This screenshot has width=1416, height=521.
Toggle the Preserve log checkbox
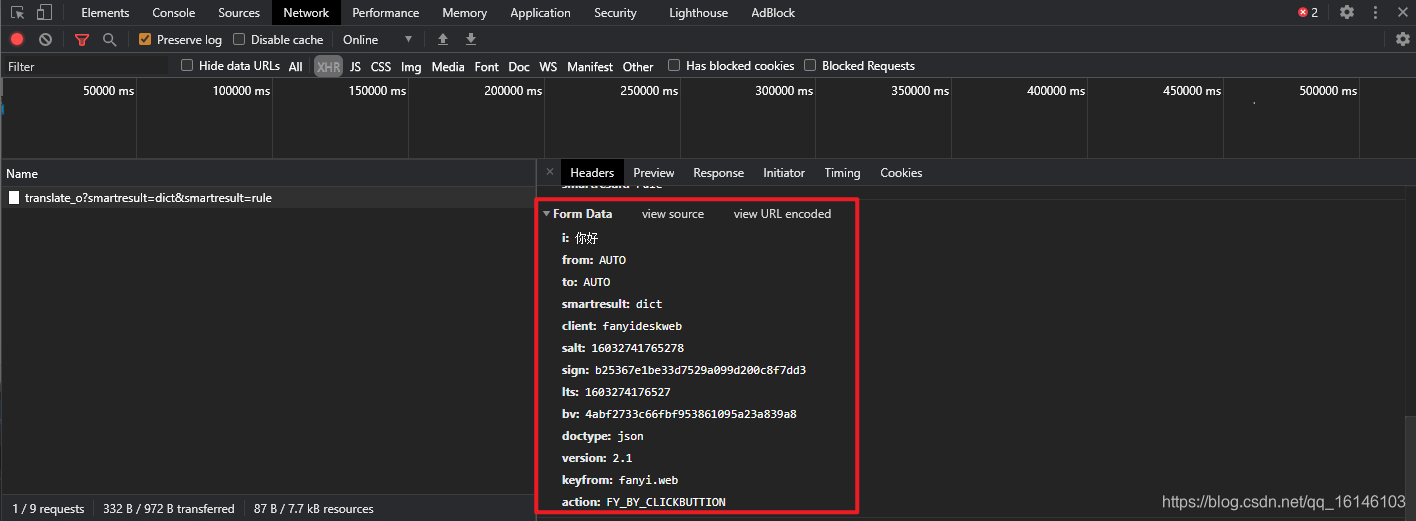145,39
